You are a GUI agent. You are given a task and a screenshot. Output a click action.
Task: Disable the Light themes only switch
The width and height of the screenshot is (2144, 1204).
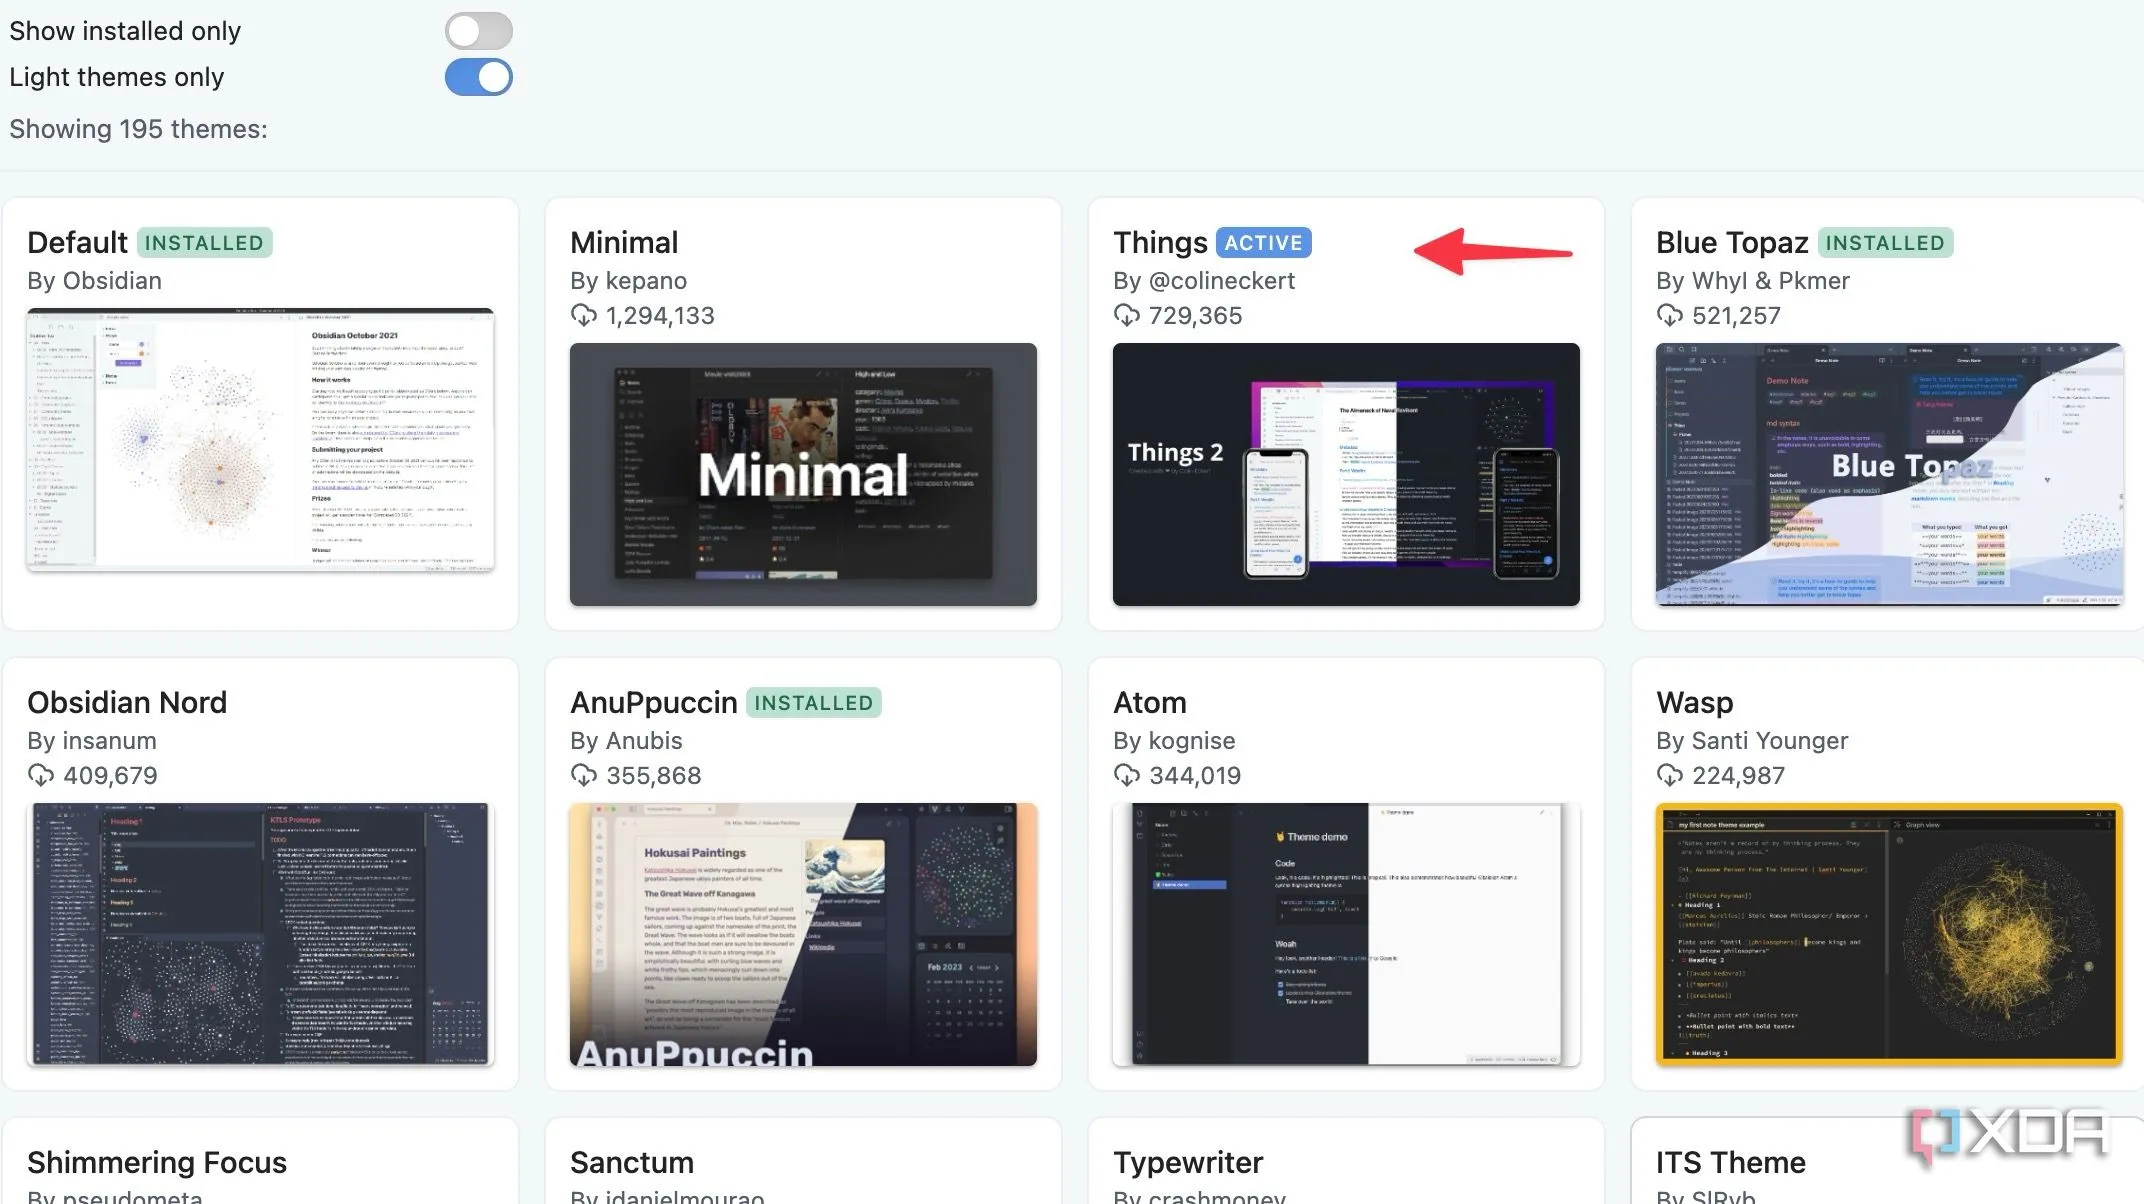coord(478,77)
